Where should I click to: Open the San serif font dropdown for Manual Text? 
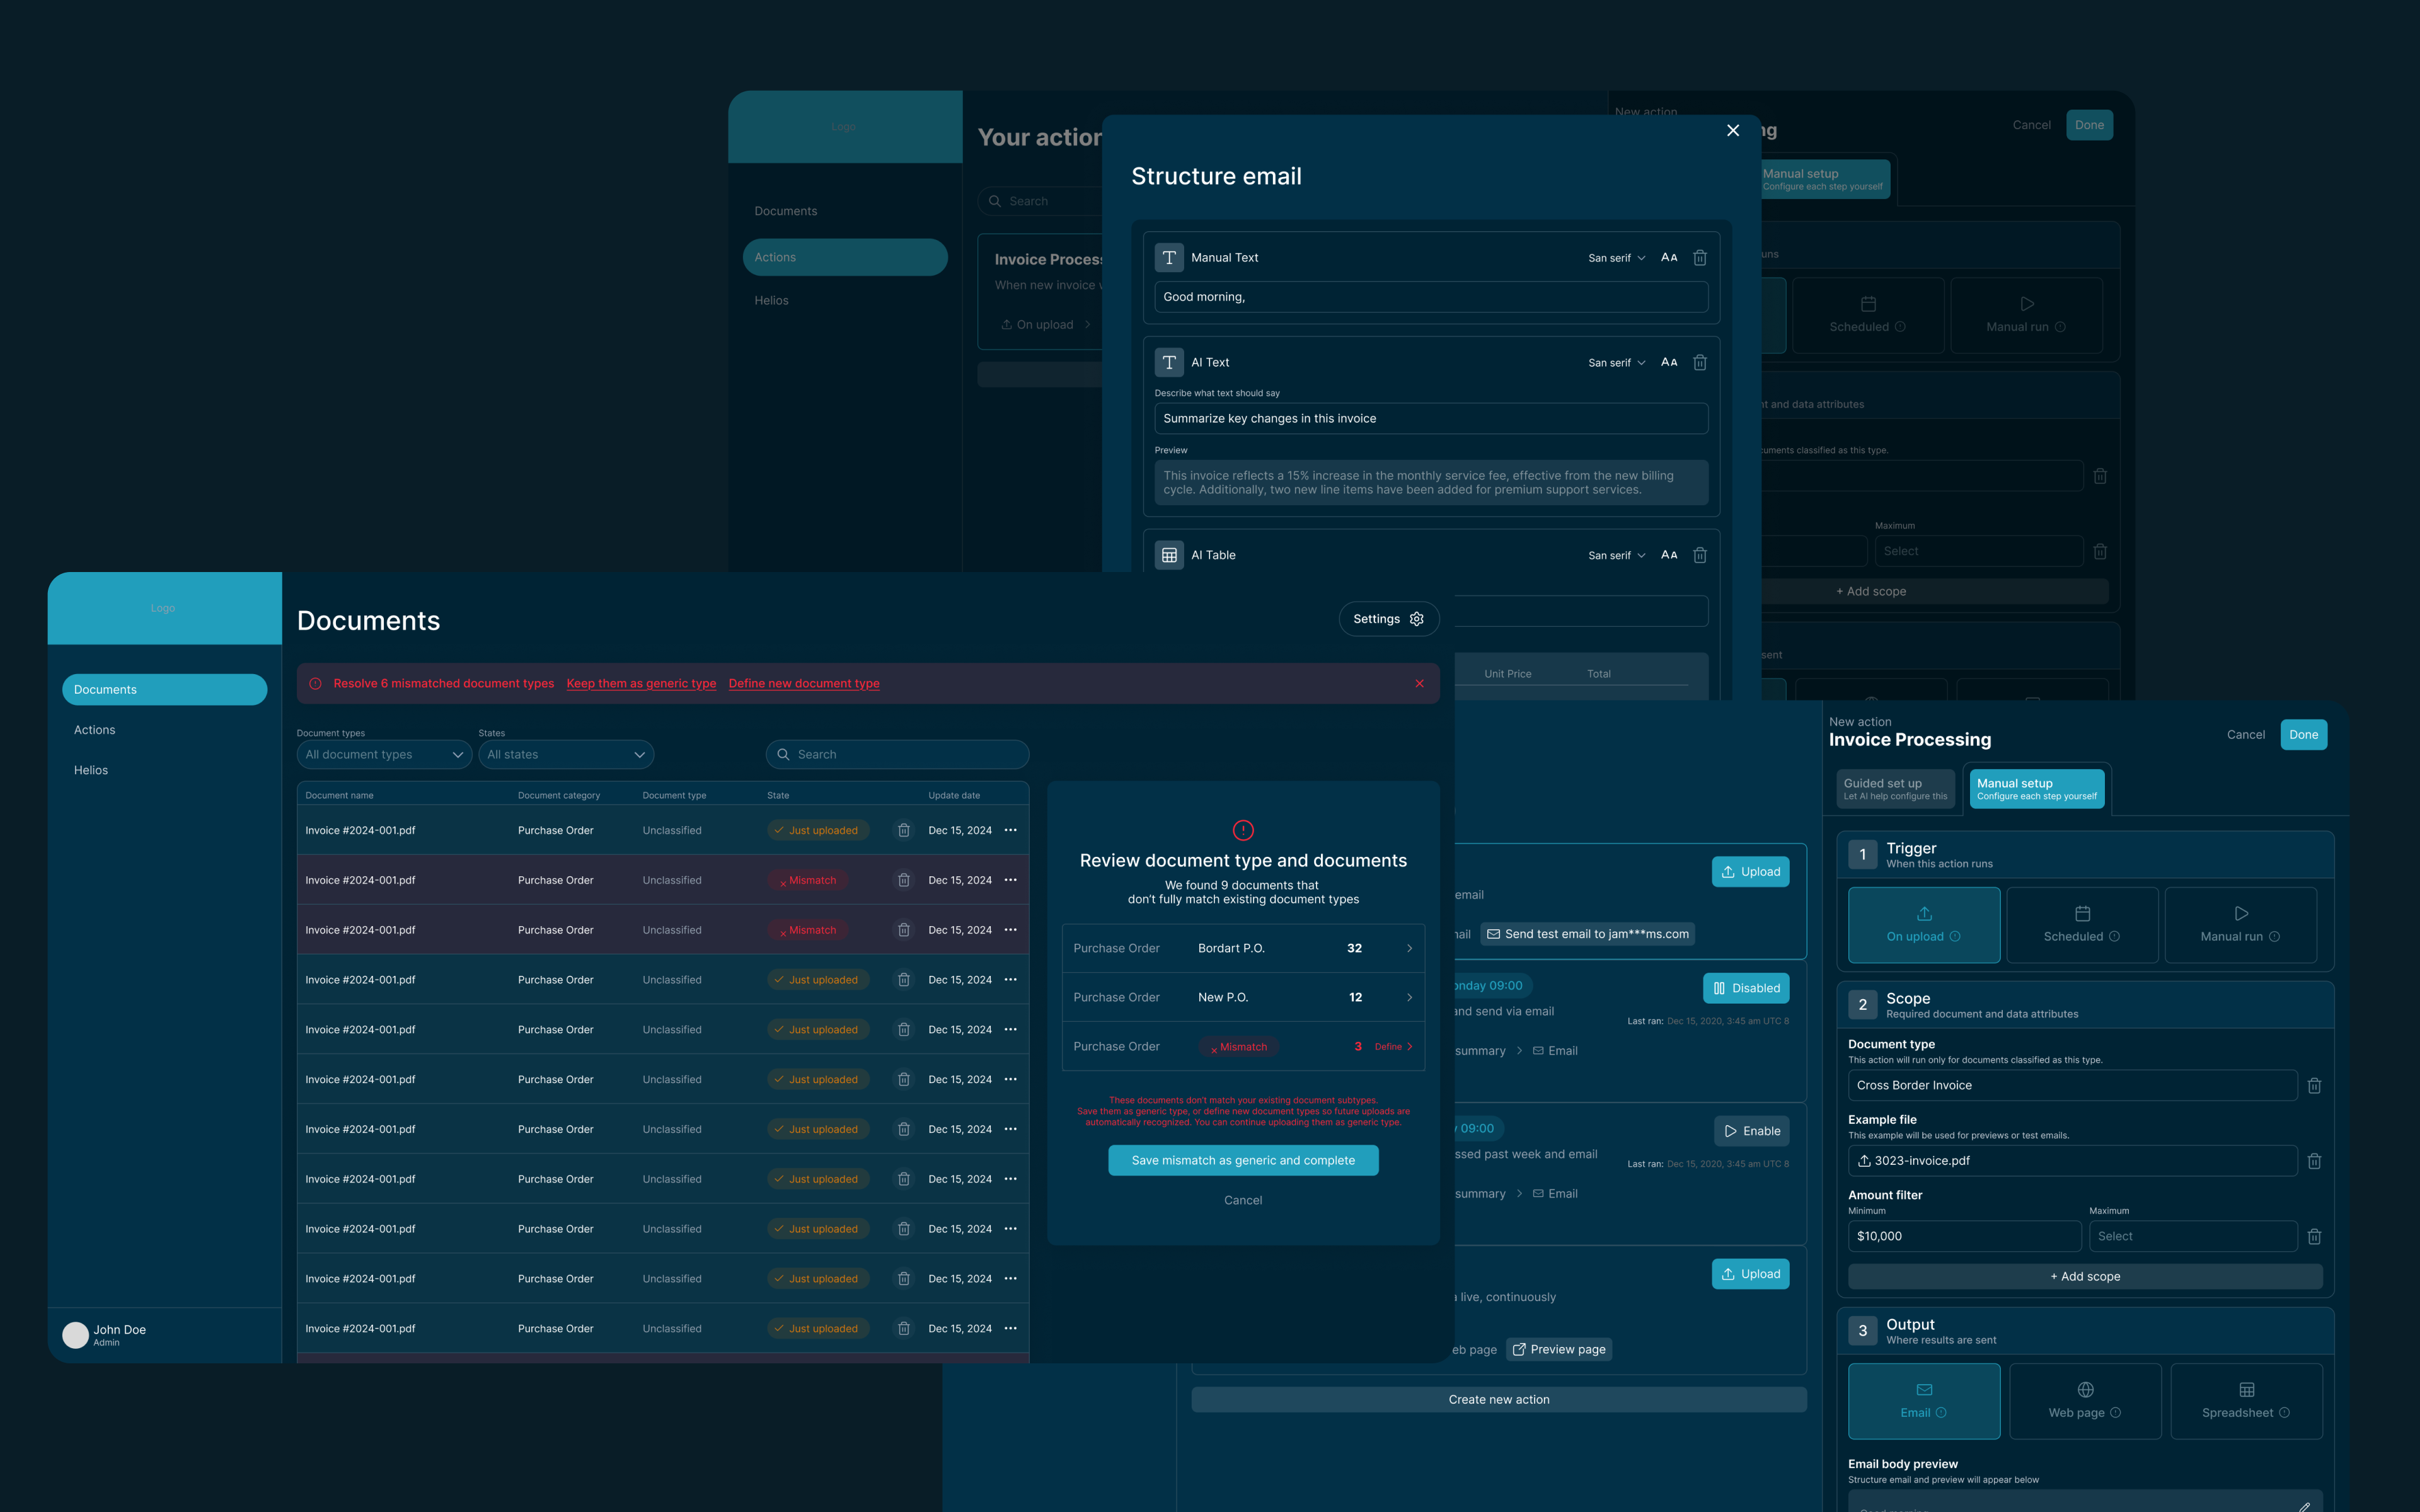[x=1616, y=258]
